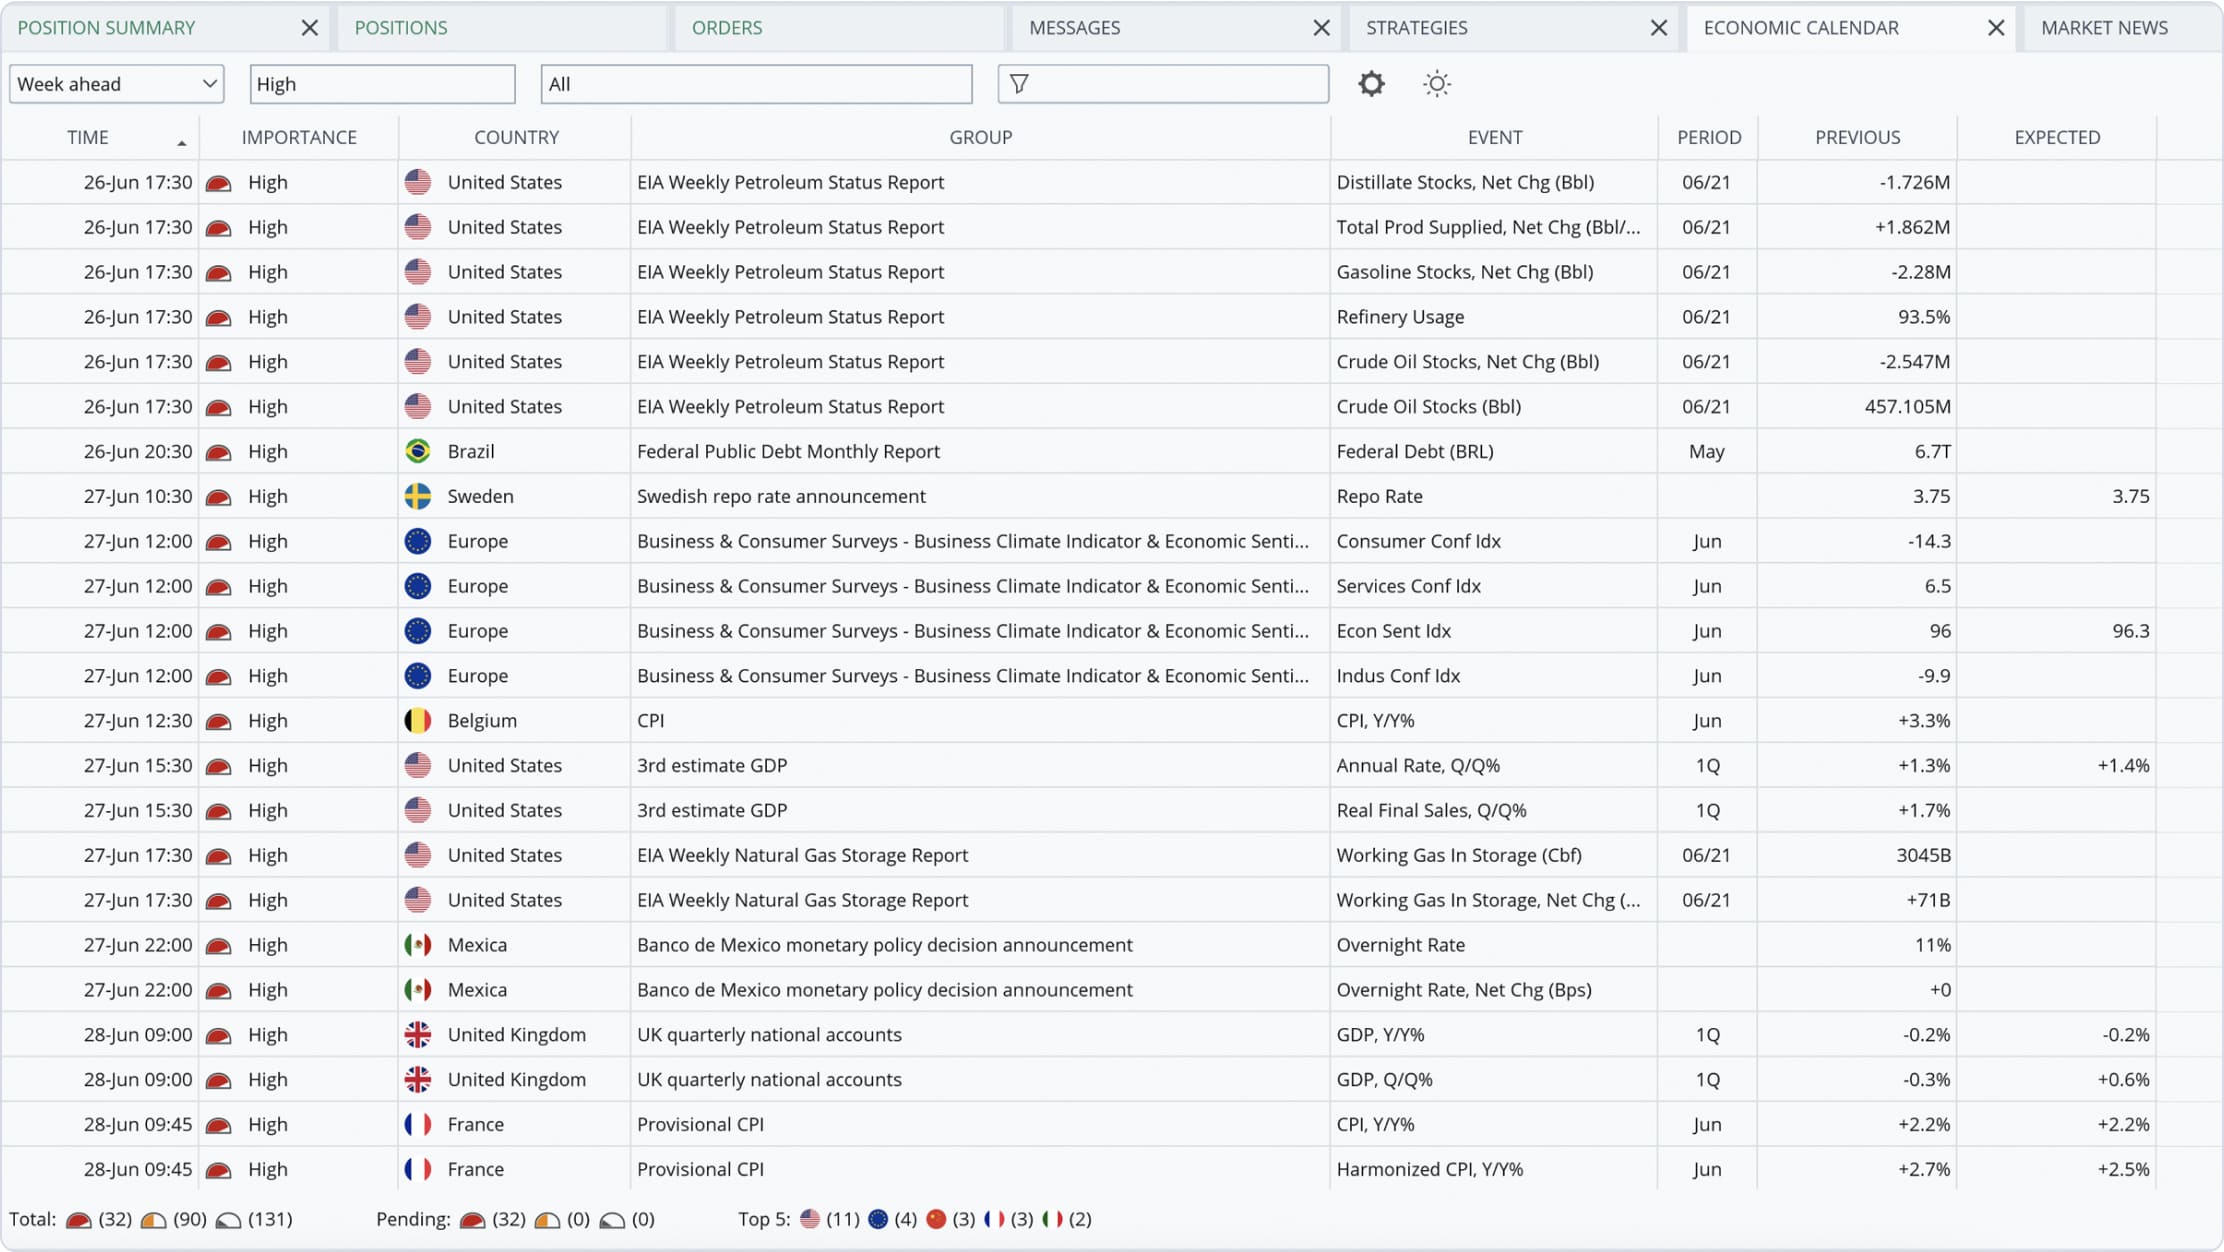Click United States flag in Top 5 footer
Viewport: 2224px width, 1252px height.
pyautogui.click(x=810, y=1219)
